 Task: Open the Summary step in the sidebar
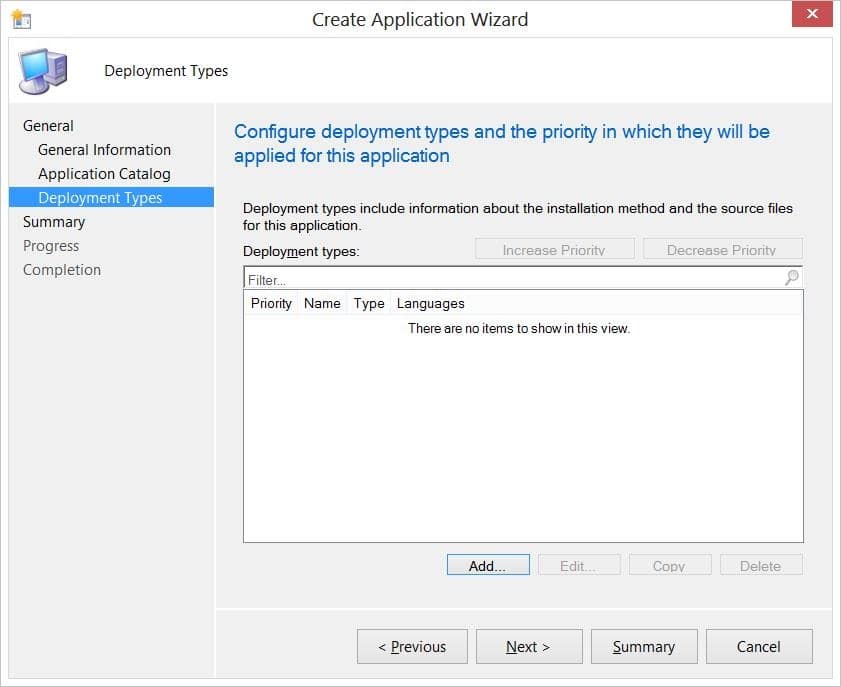point(53,221)
